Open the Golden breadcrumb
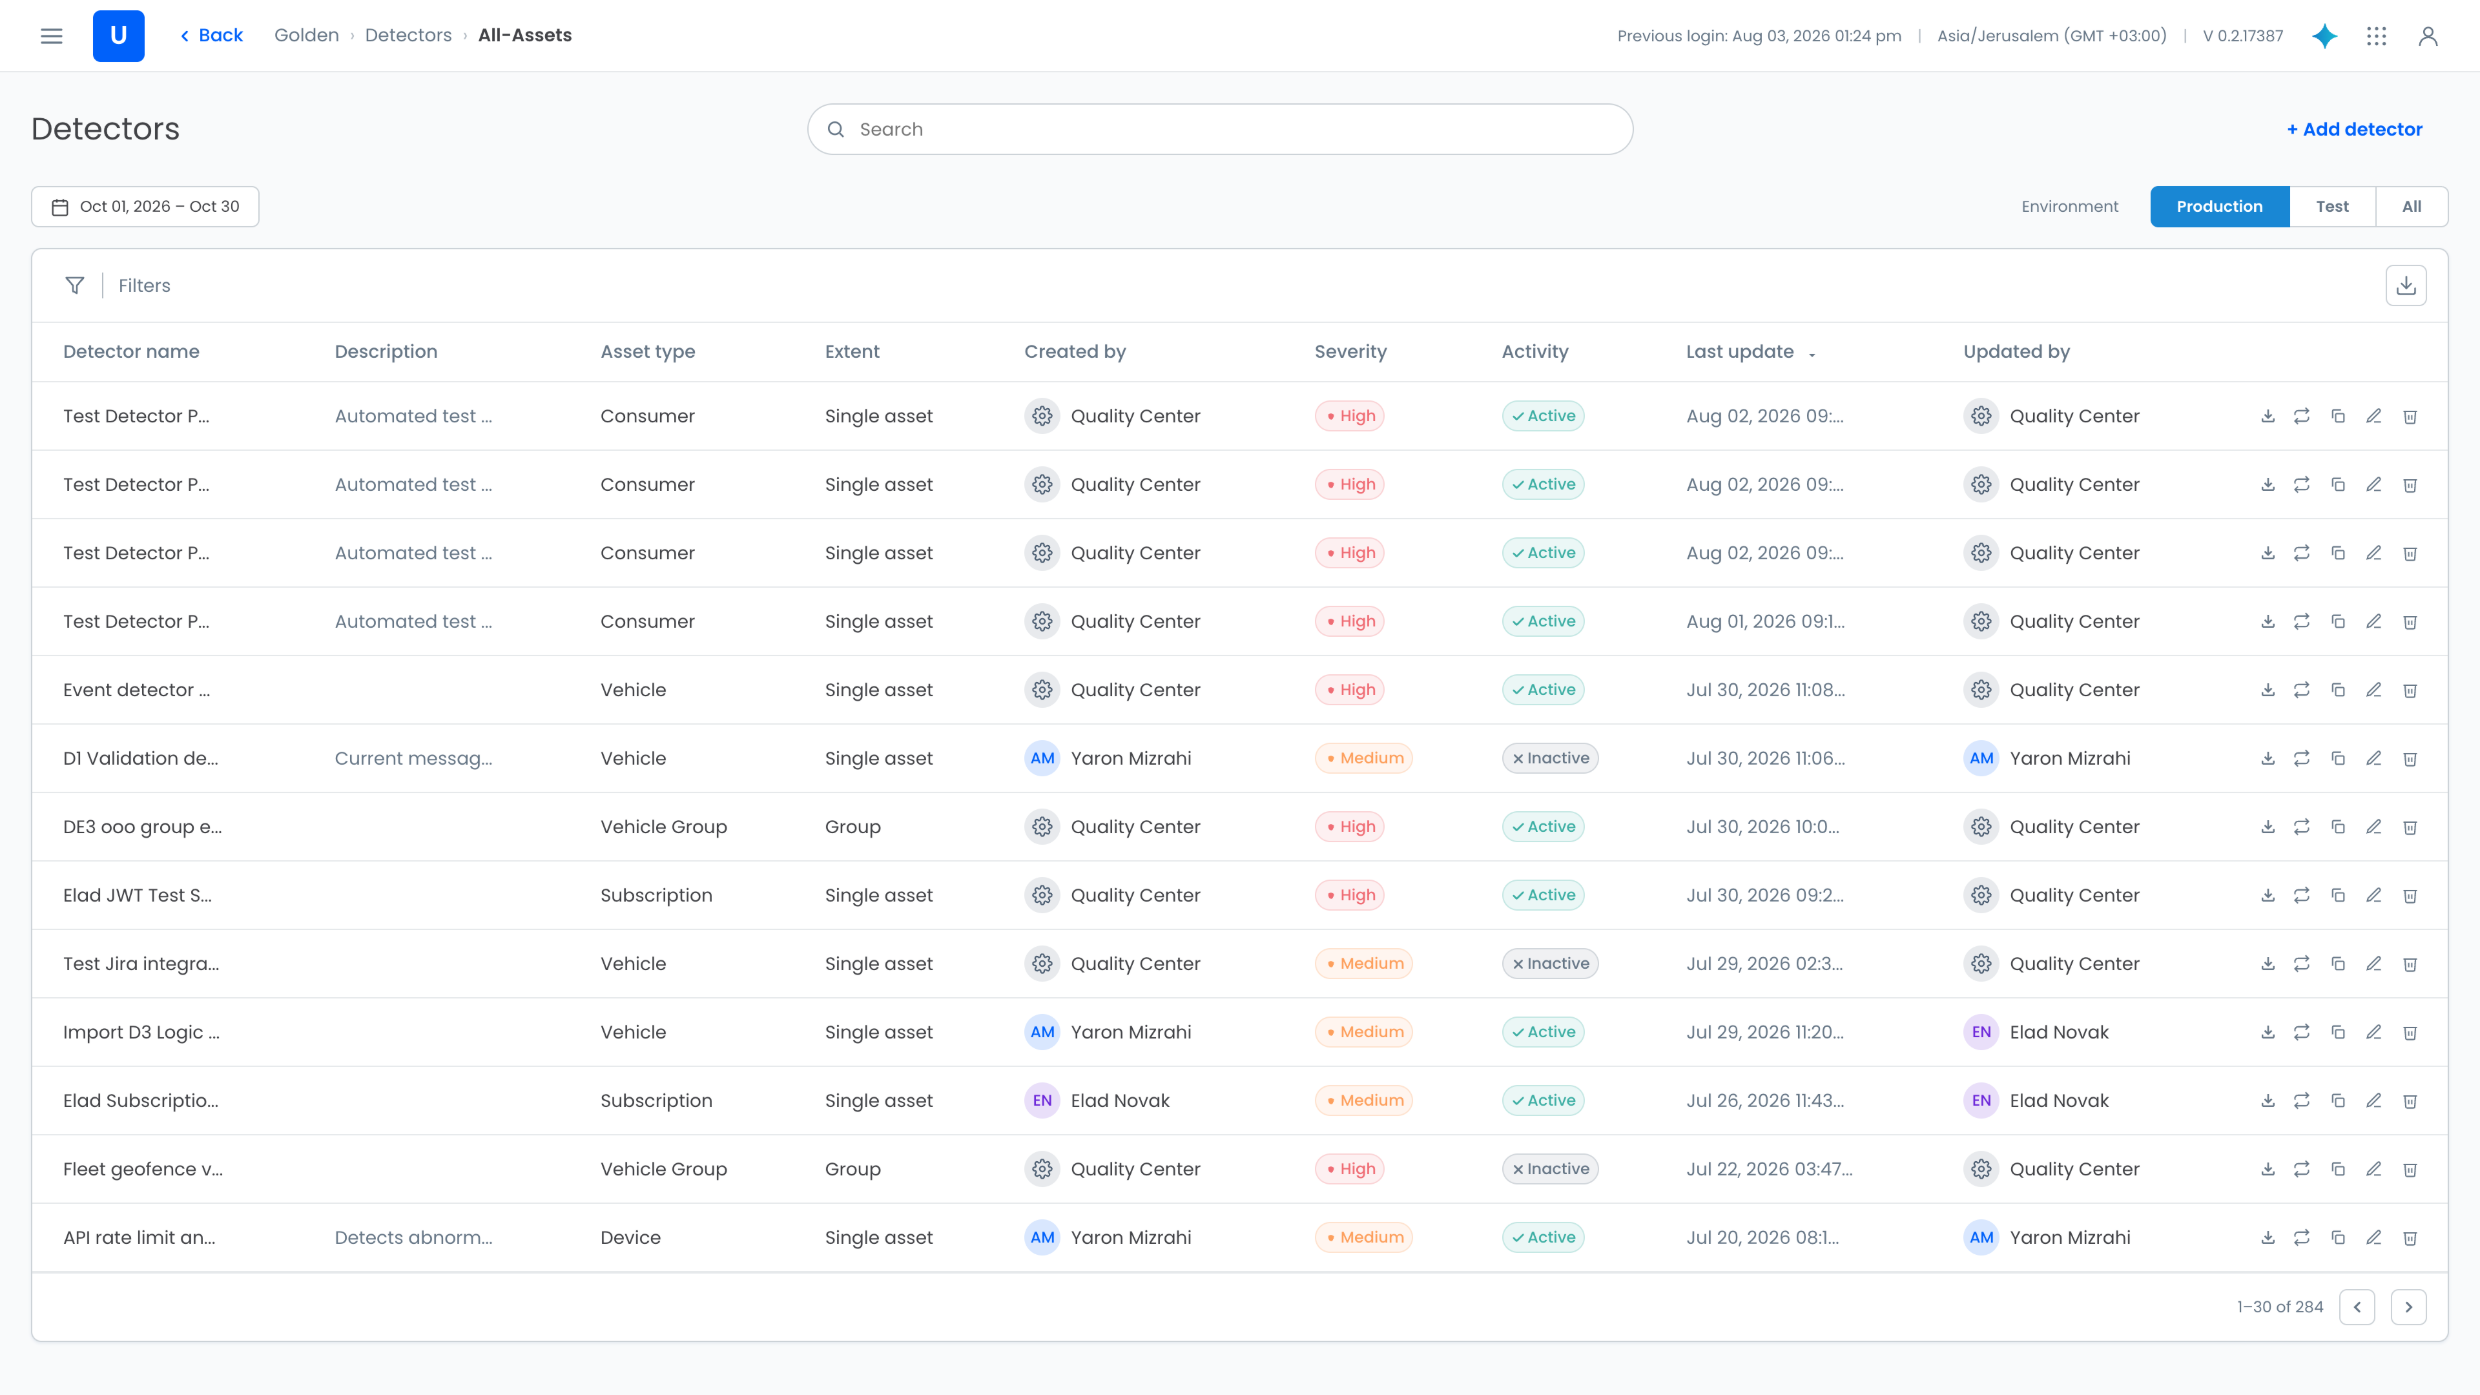2480x1395 pixels. [x=306, y=36]
